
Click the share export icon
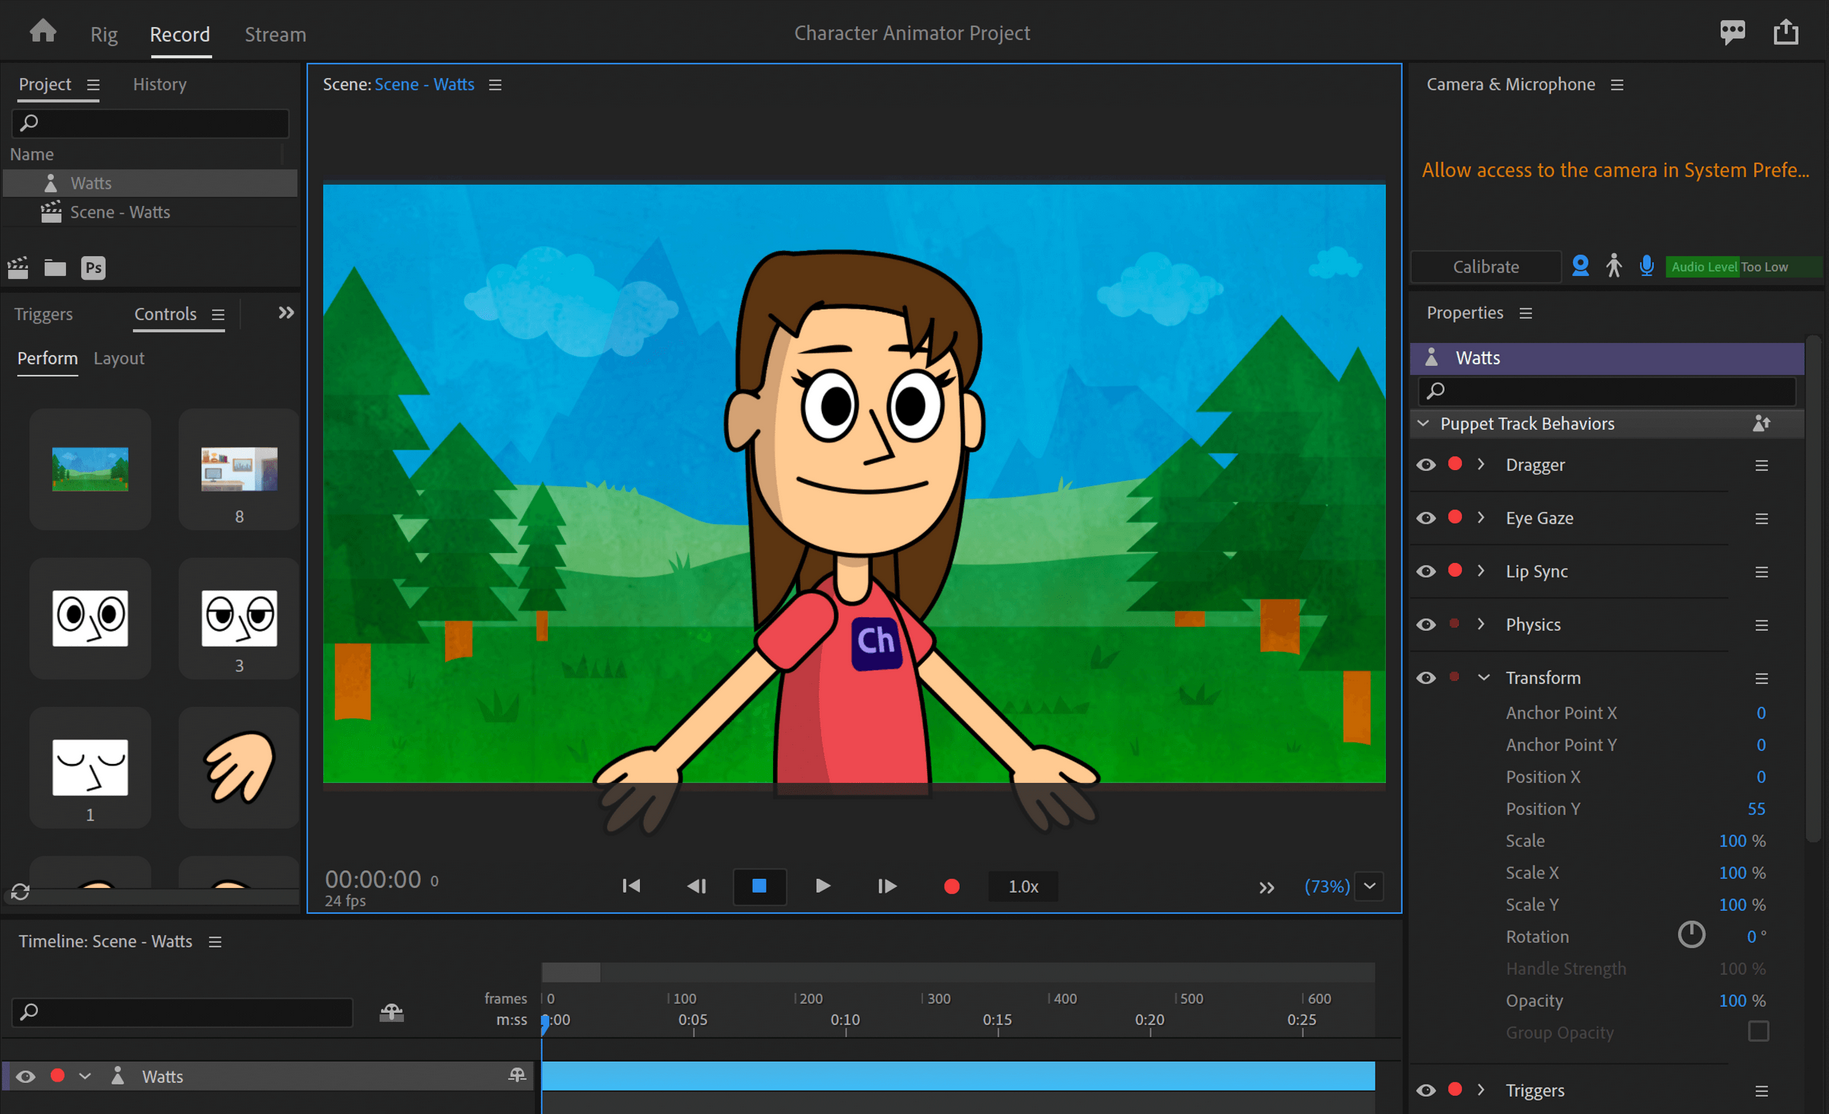tap(1786, 32)
